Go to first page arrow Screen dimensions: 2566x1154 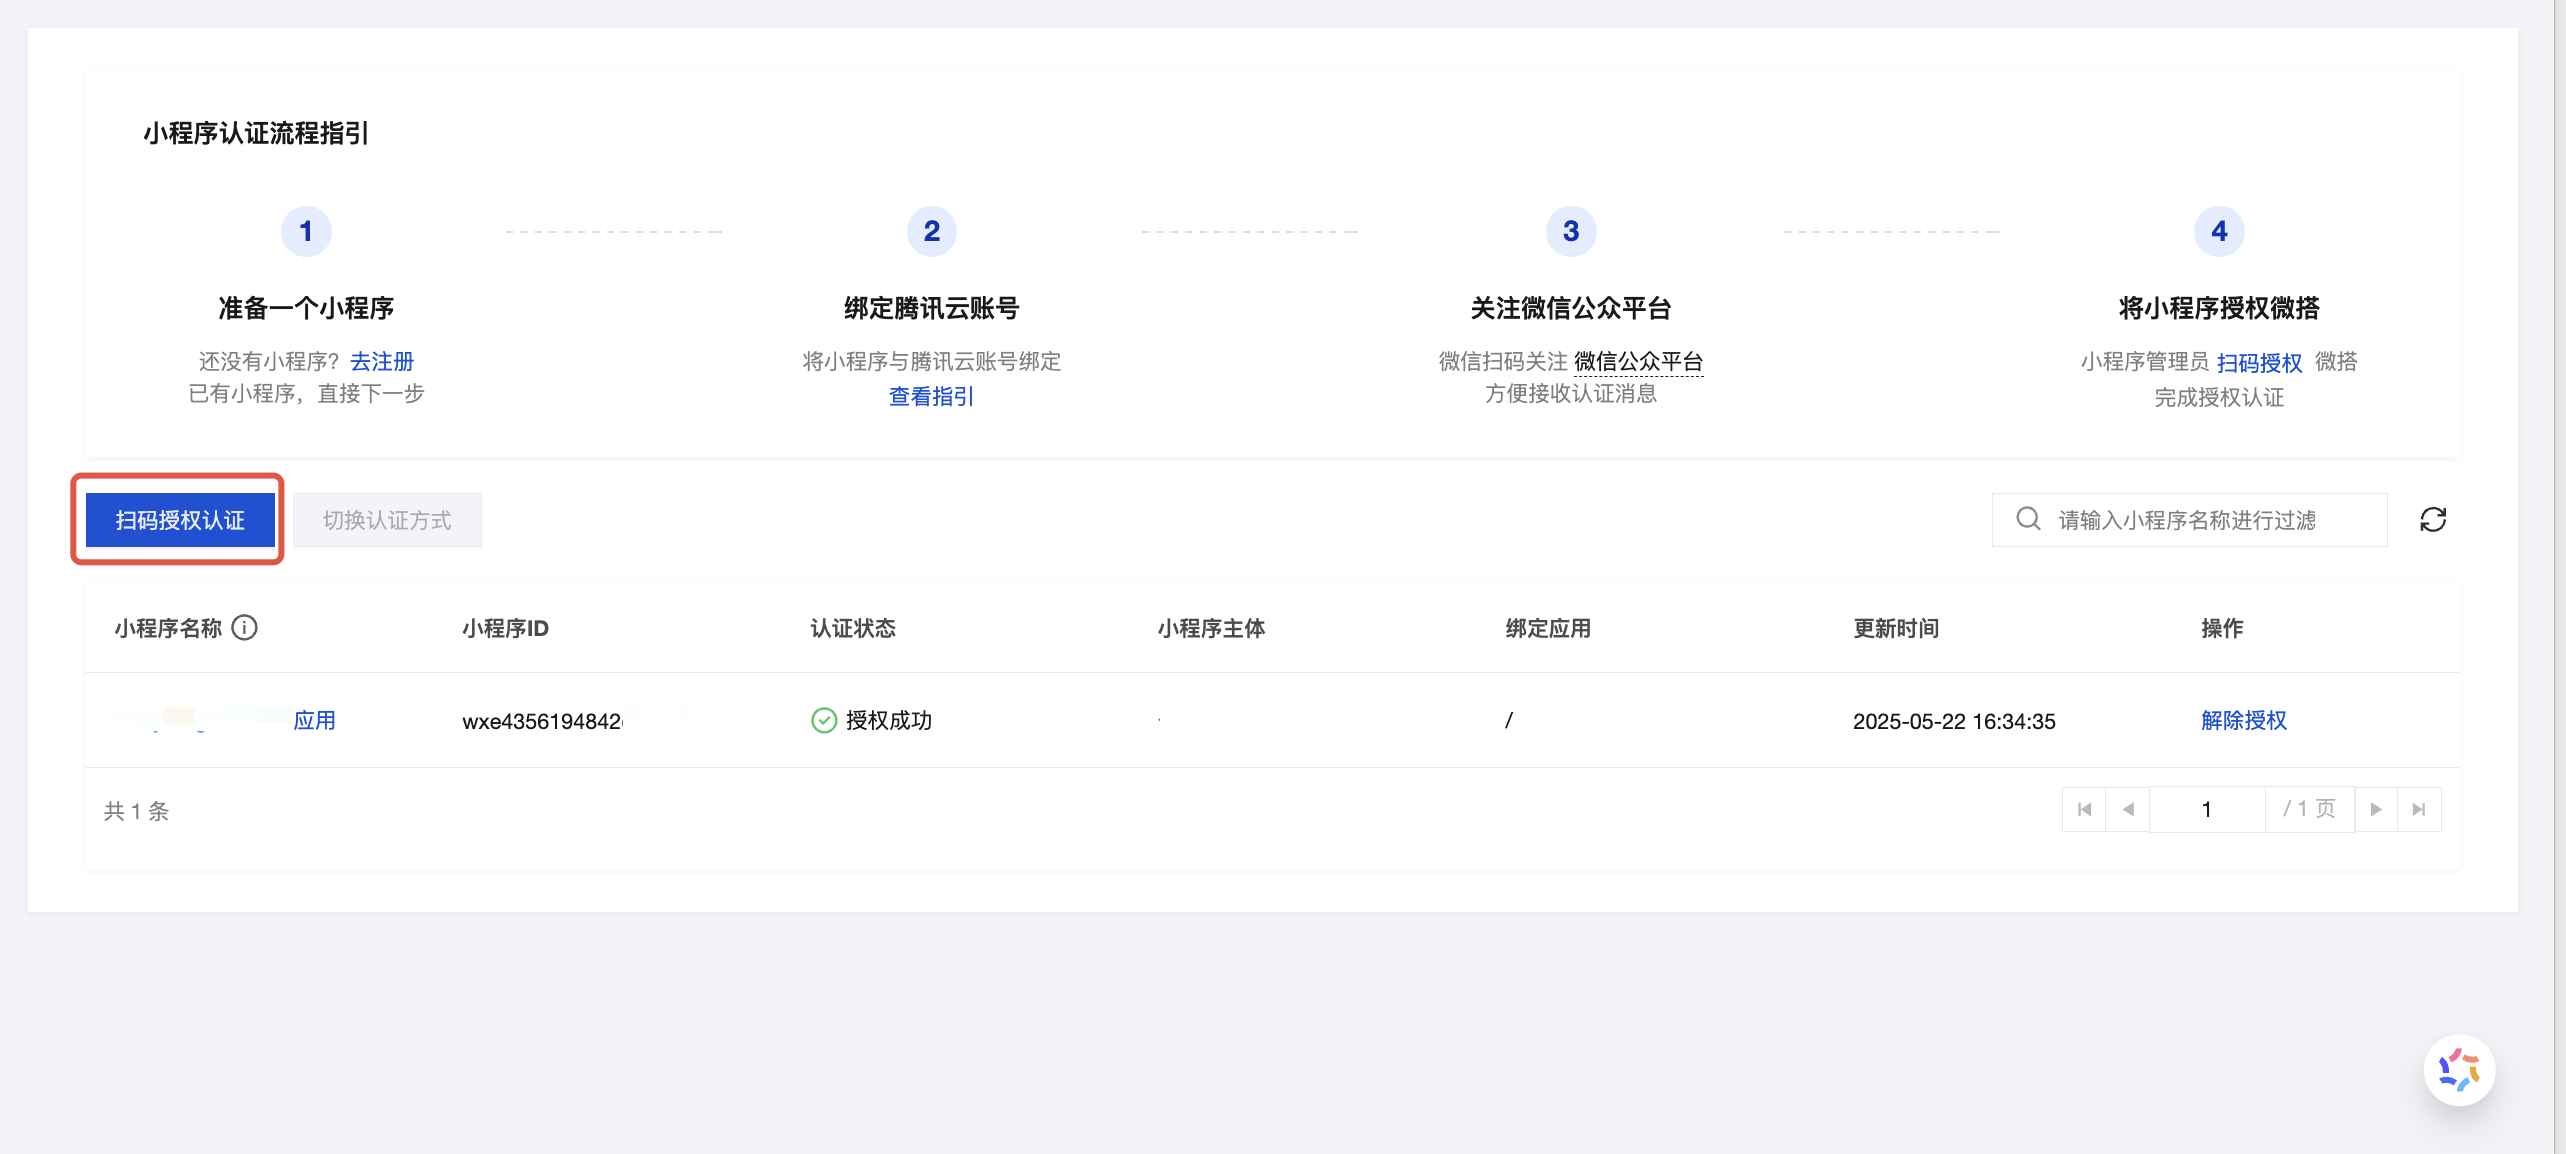[2084, 809]
